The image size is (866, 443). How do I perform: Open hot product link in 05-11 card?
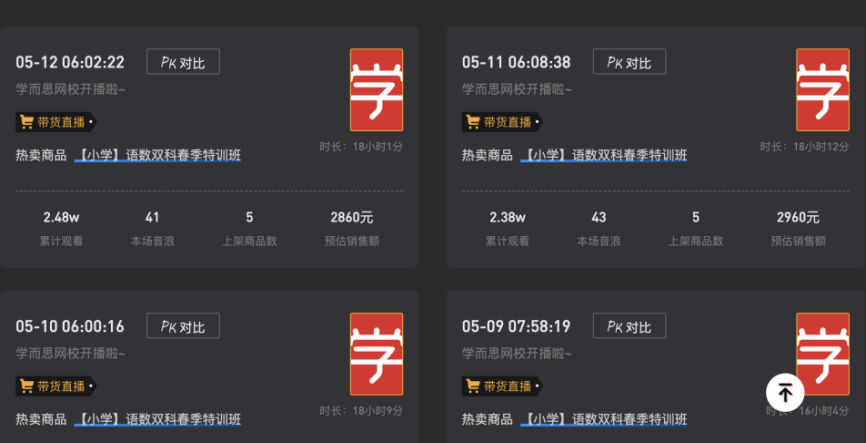pyautogui.click(x=604, y=155)
